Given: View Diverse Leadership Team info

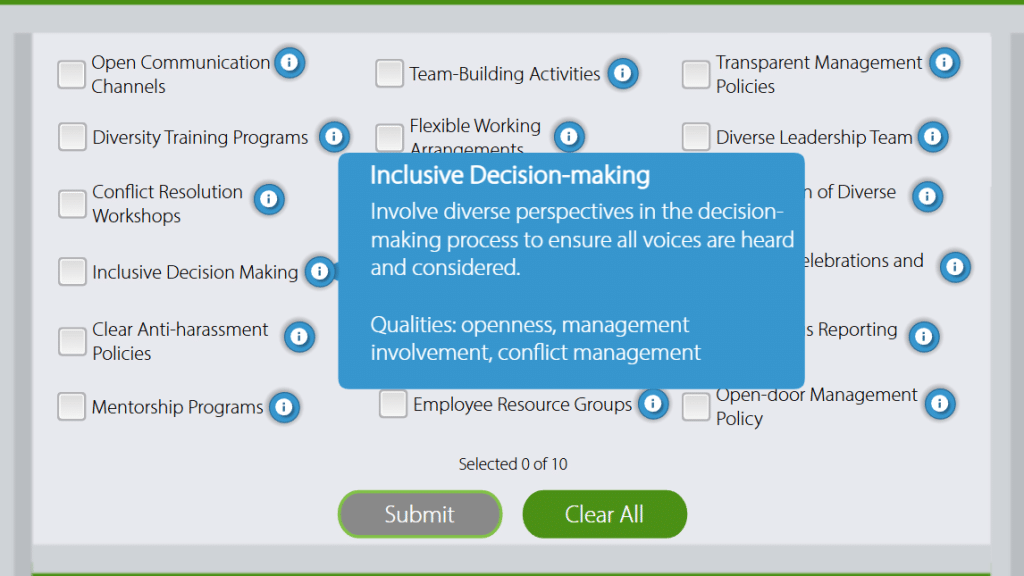Looking at the screenshot, I should click(932, 136).
